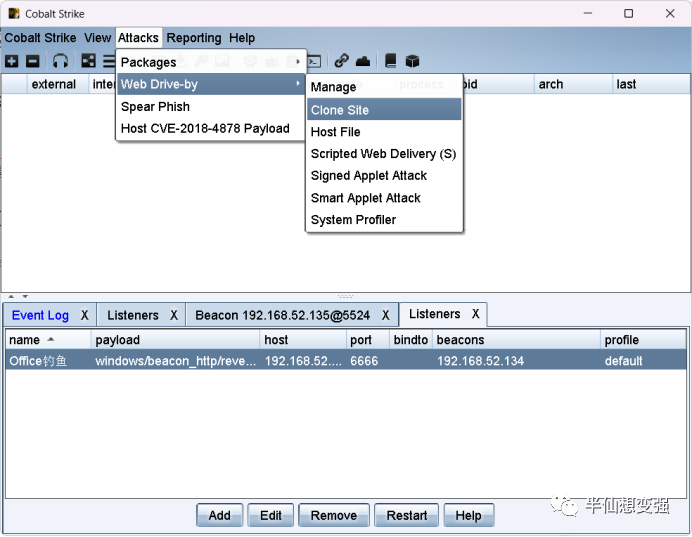Select the Office钓鱼 listener row
Viewport: 692px width, 537px height.
click(346, 361)
